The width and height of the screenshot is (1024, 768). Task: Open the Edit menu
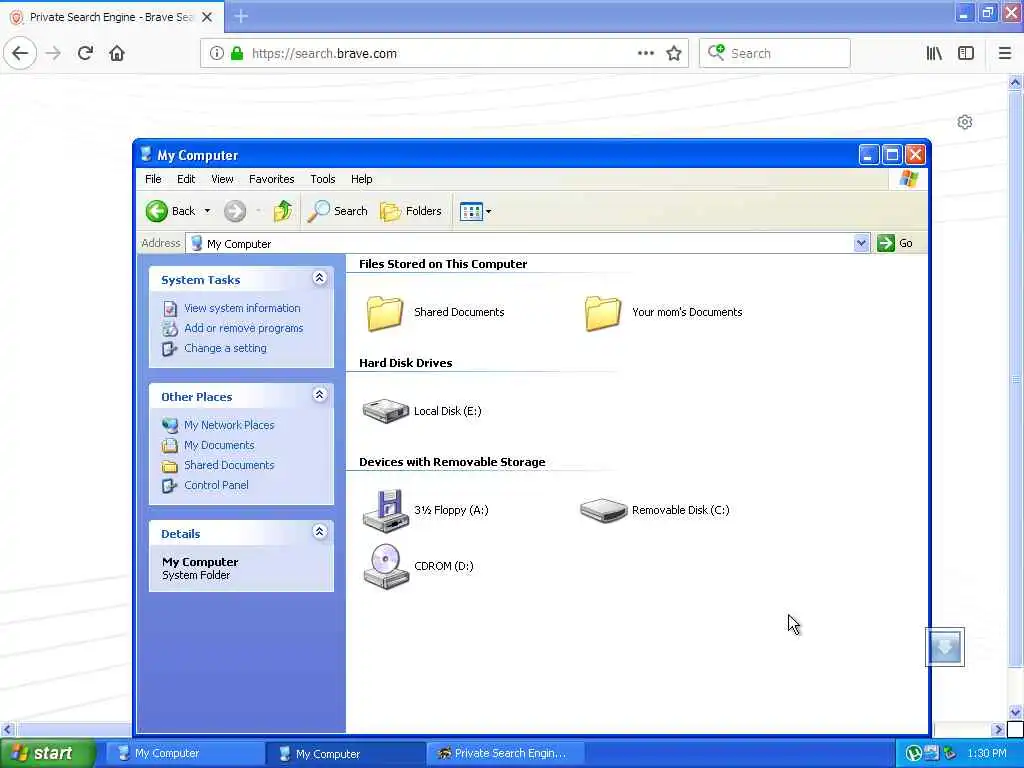pos(186,179)
